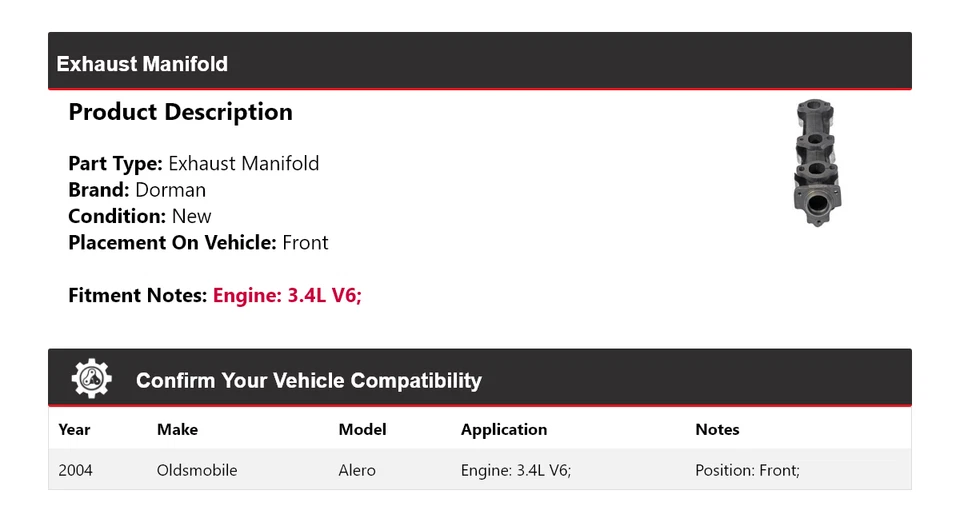This screenshot has width=960, height=522.
Task: Click the Make column header
Action: 177,429
